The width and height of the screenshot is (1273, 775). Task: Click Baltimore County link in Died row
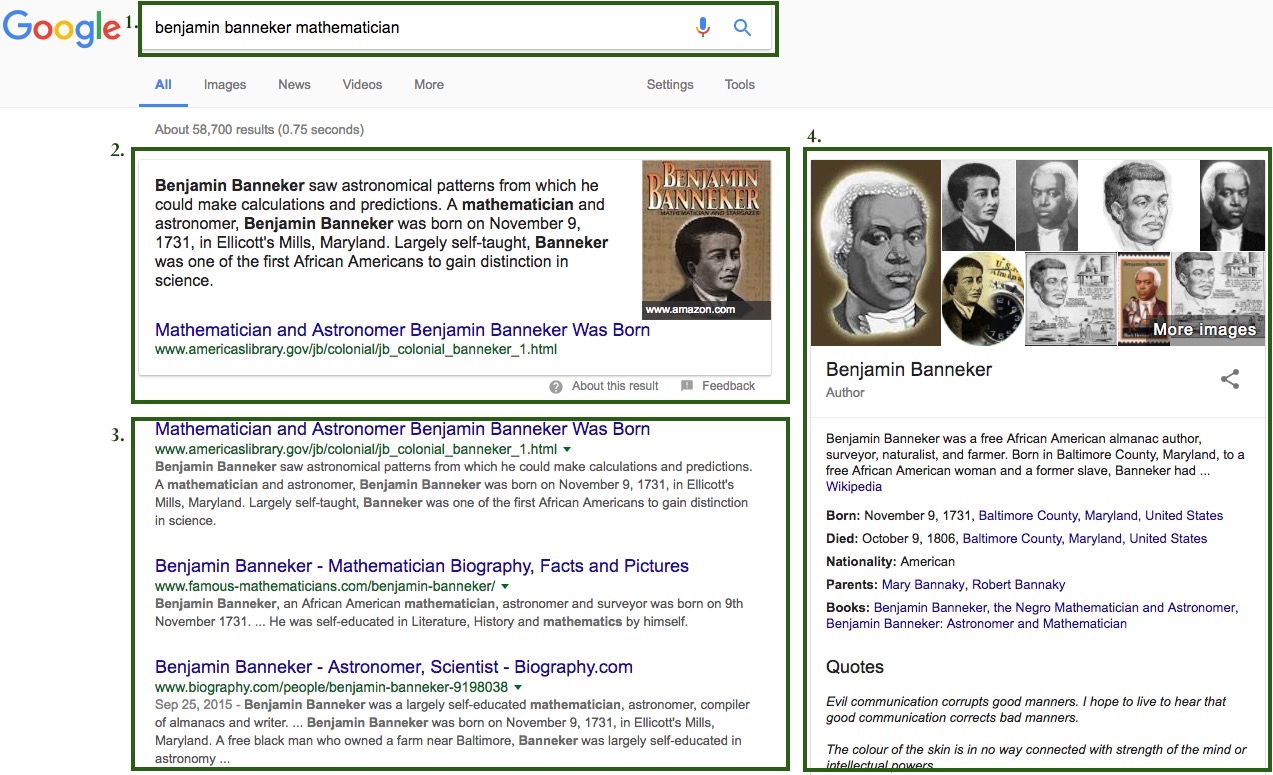click(x=1085, y=539)
